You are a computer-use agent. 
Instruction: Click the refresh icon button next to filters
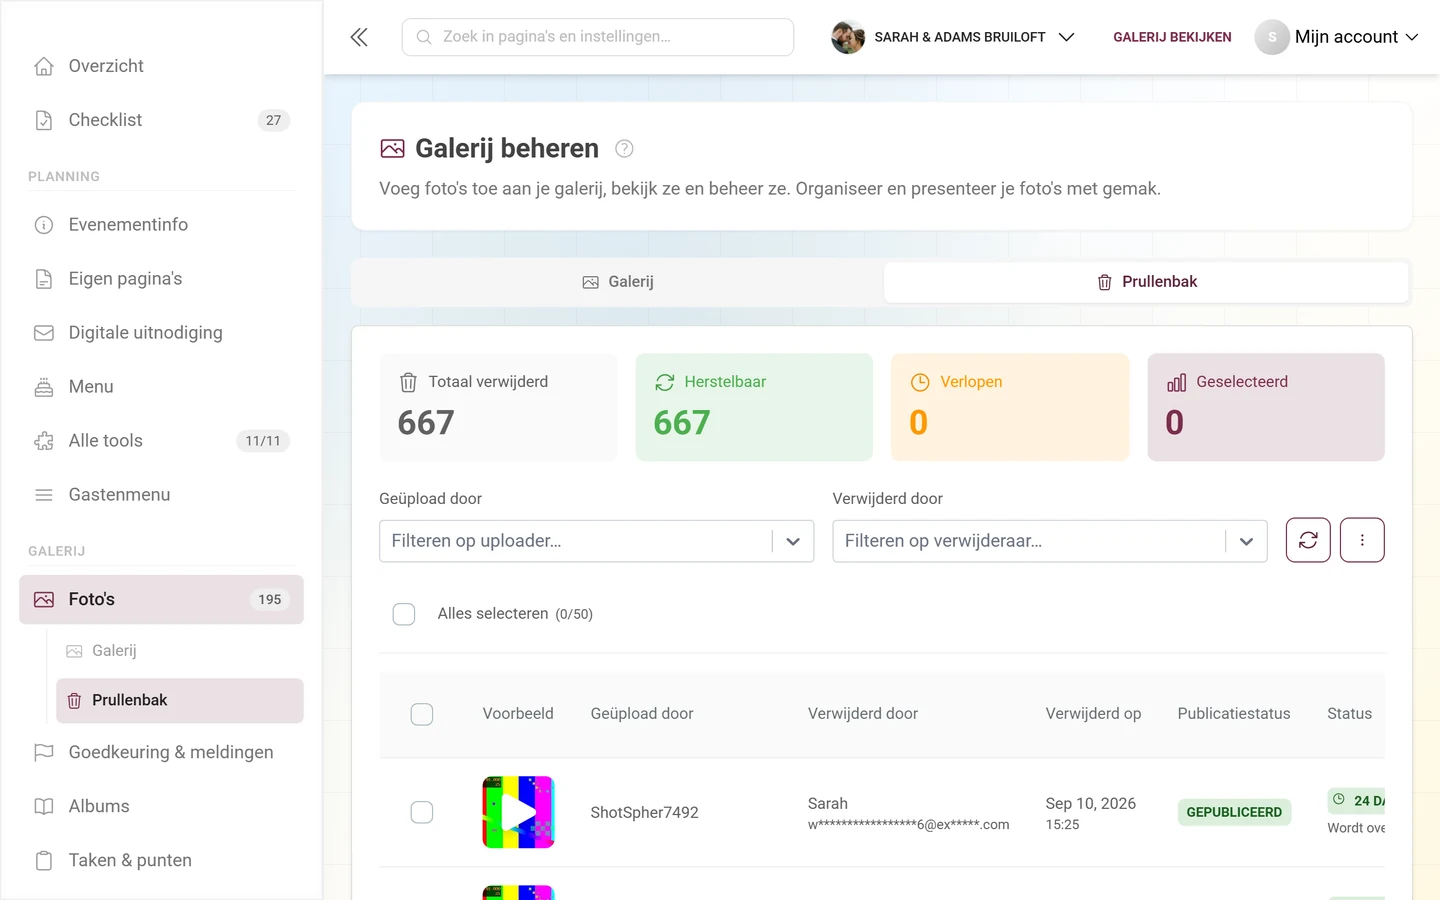[1308, 540]
